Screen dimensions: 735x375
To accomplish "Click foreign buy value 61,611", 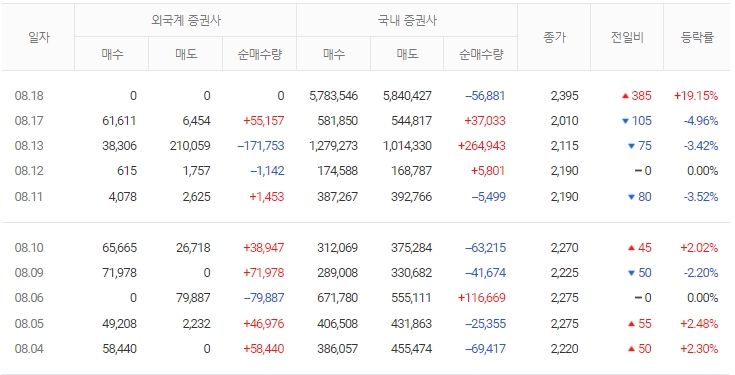I will [119, 121].
